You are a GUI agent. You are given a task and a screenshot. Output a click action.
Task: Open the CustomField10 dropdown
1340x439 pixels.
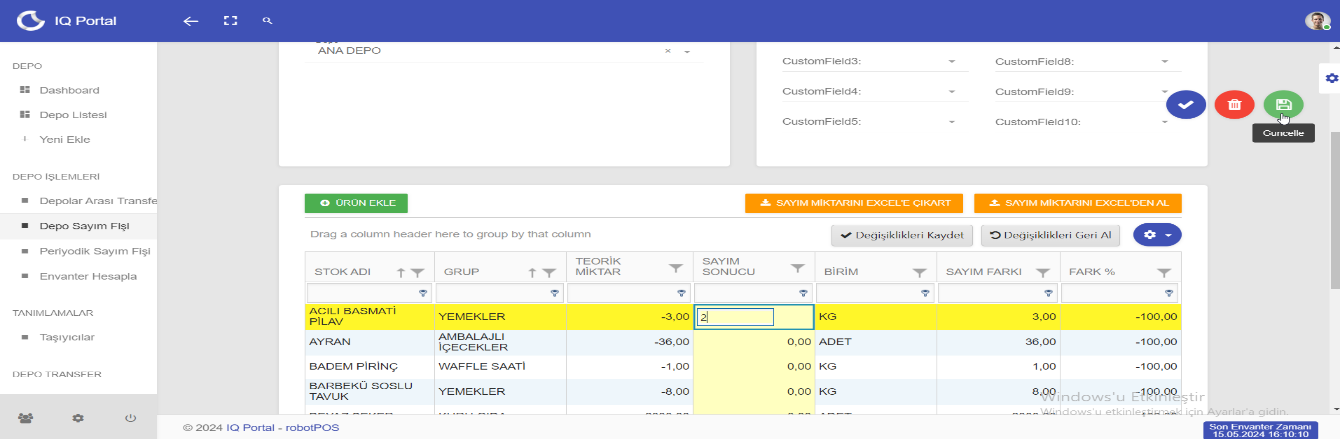(x=1165, y=122)
